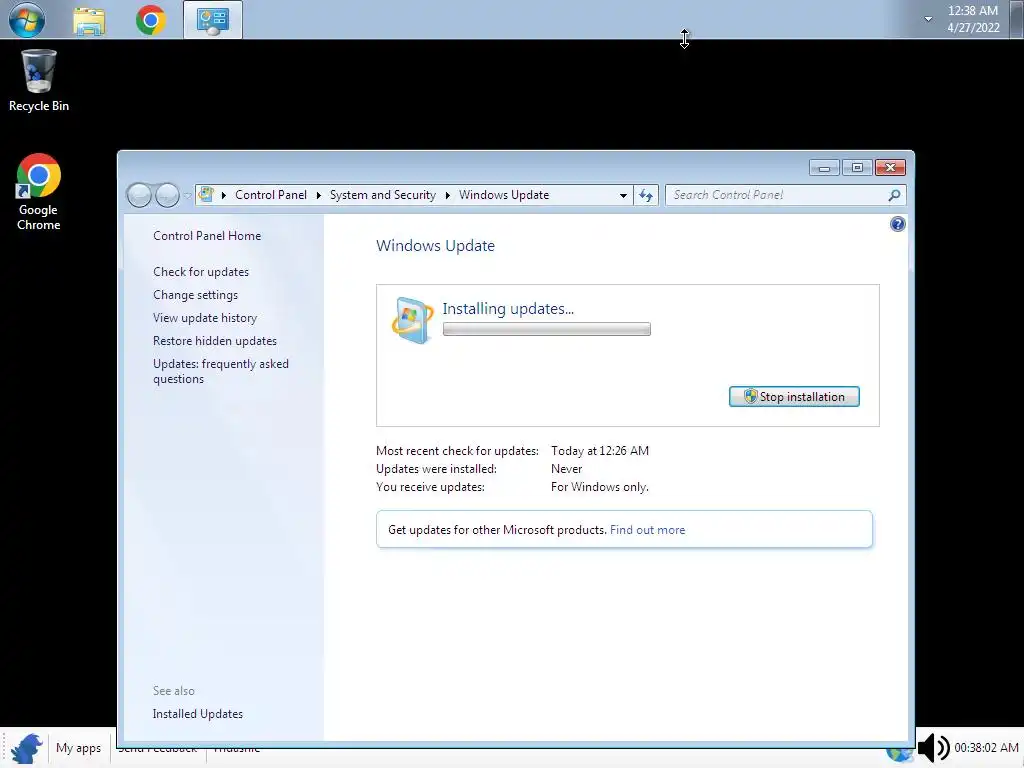This screenshot has width=1024, height=768.
Task: Click 'Installing updates...' status text
Action: pos(508,308)
